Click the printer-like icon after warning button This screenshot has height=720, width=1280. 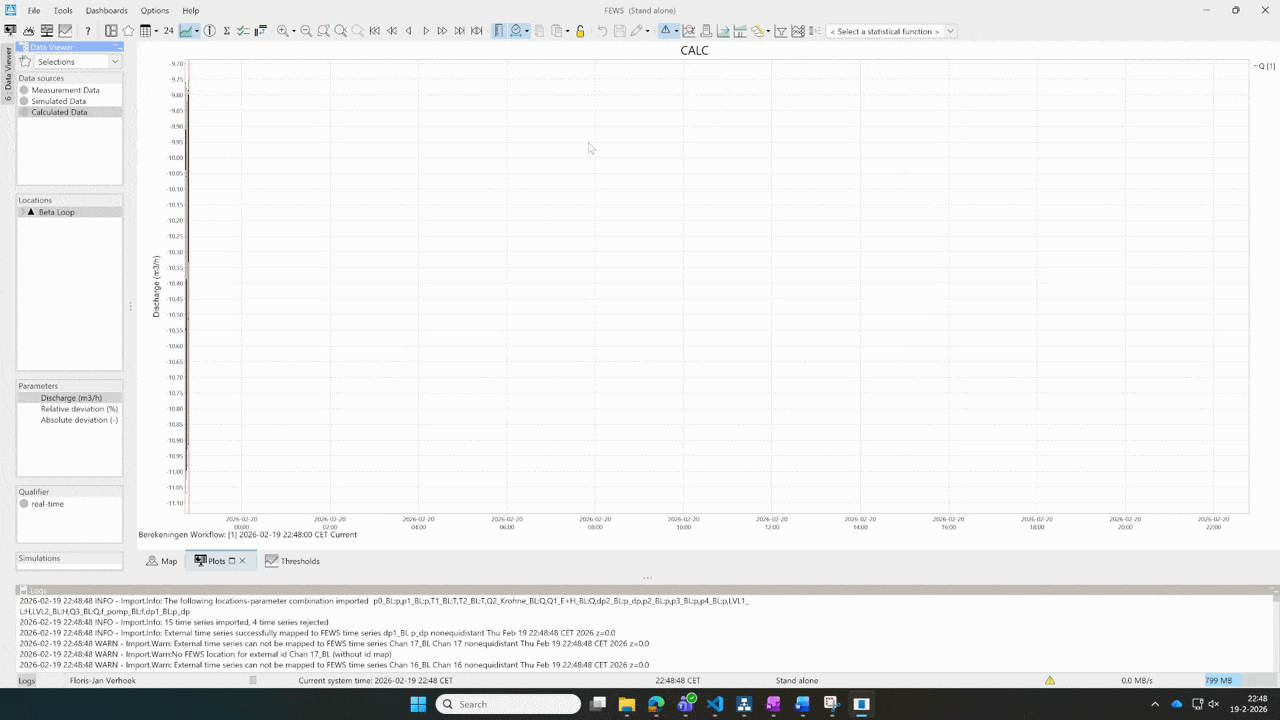[706, 31]
